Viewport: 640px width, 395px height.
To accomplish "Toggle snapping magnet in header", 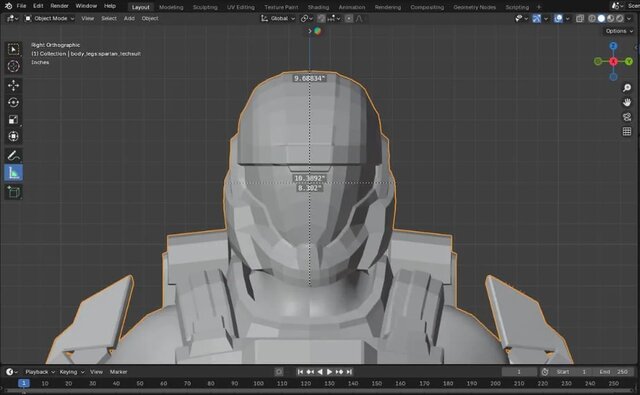I will [x=321, y=18].
